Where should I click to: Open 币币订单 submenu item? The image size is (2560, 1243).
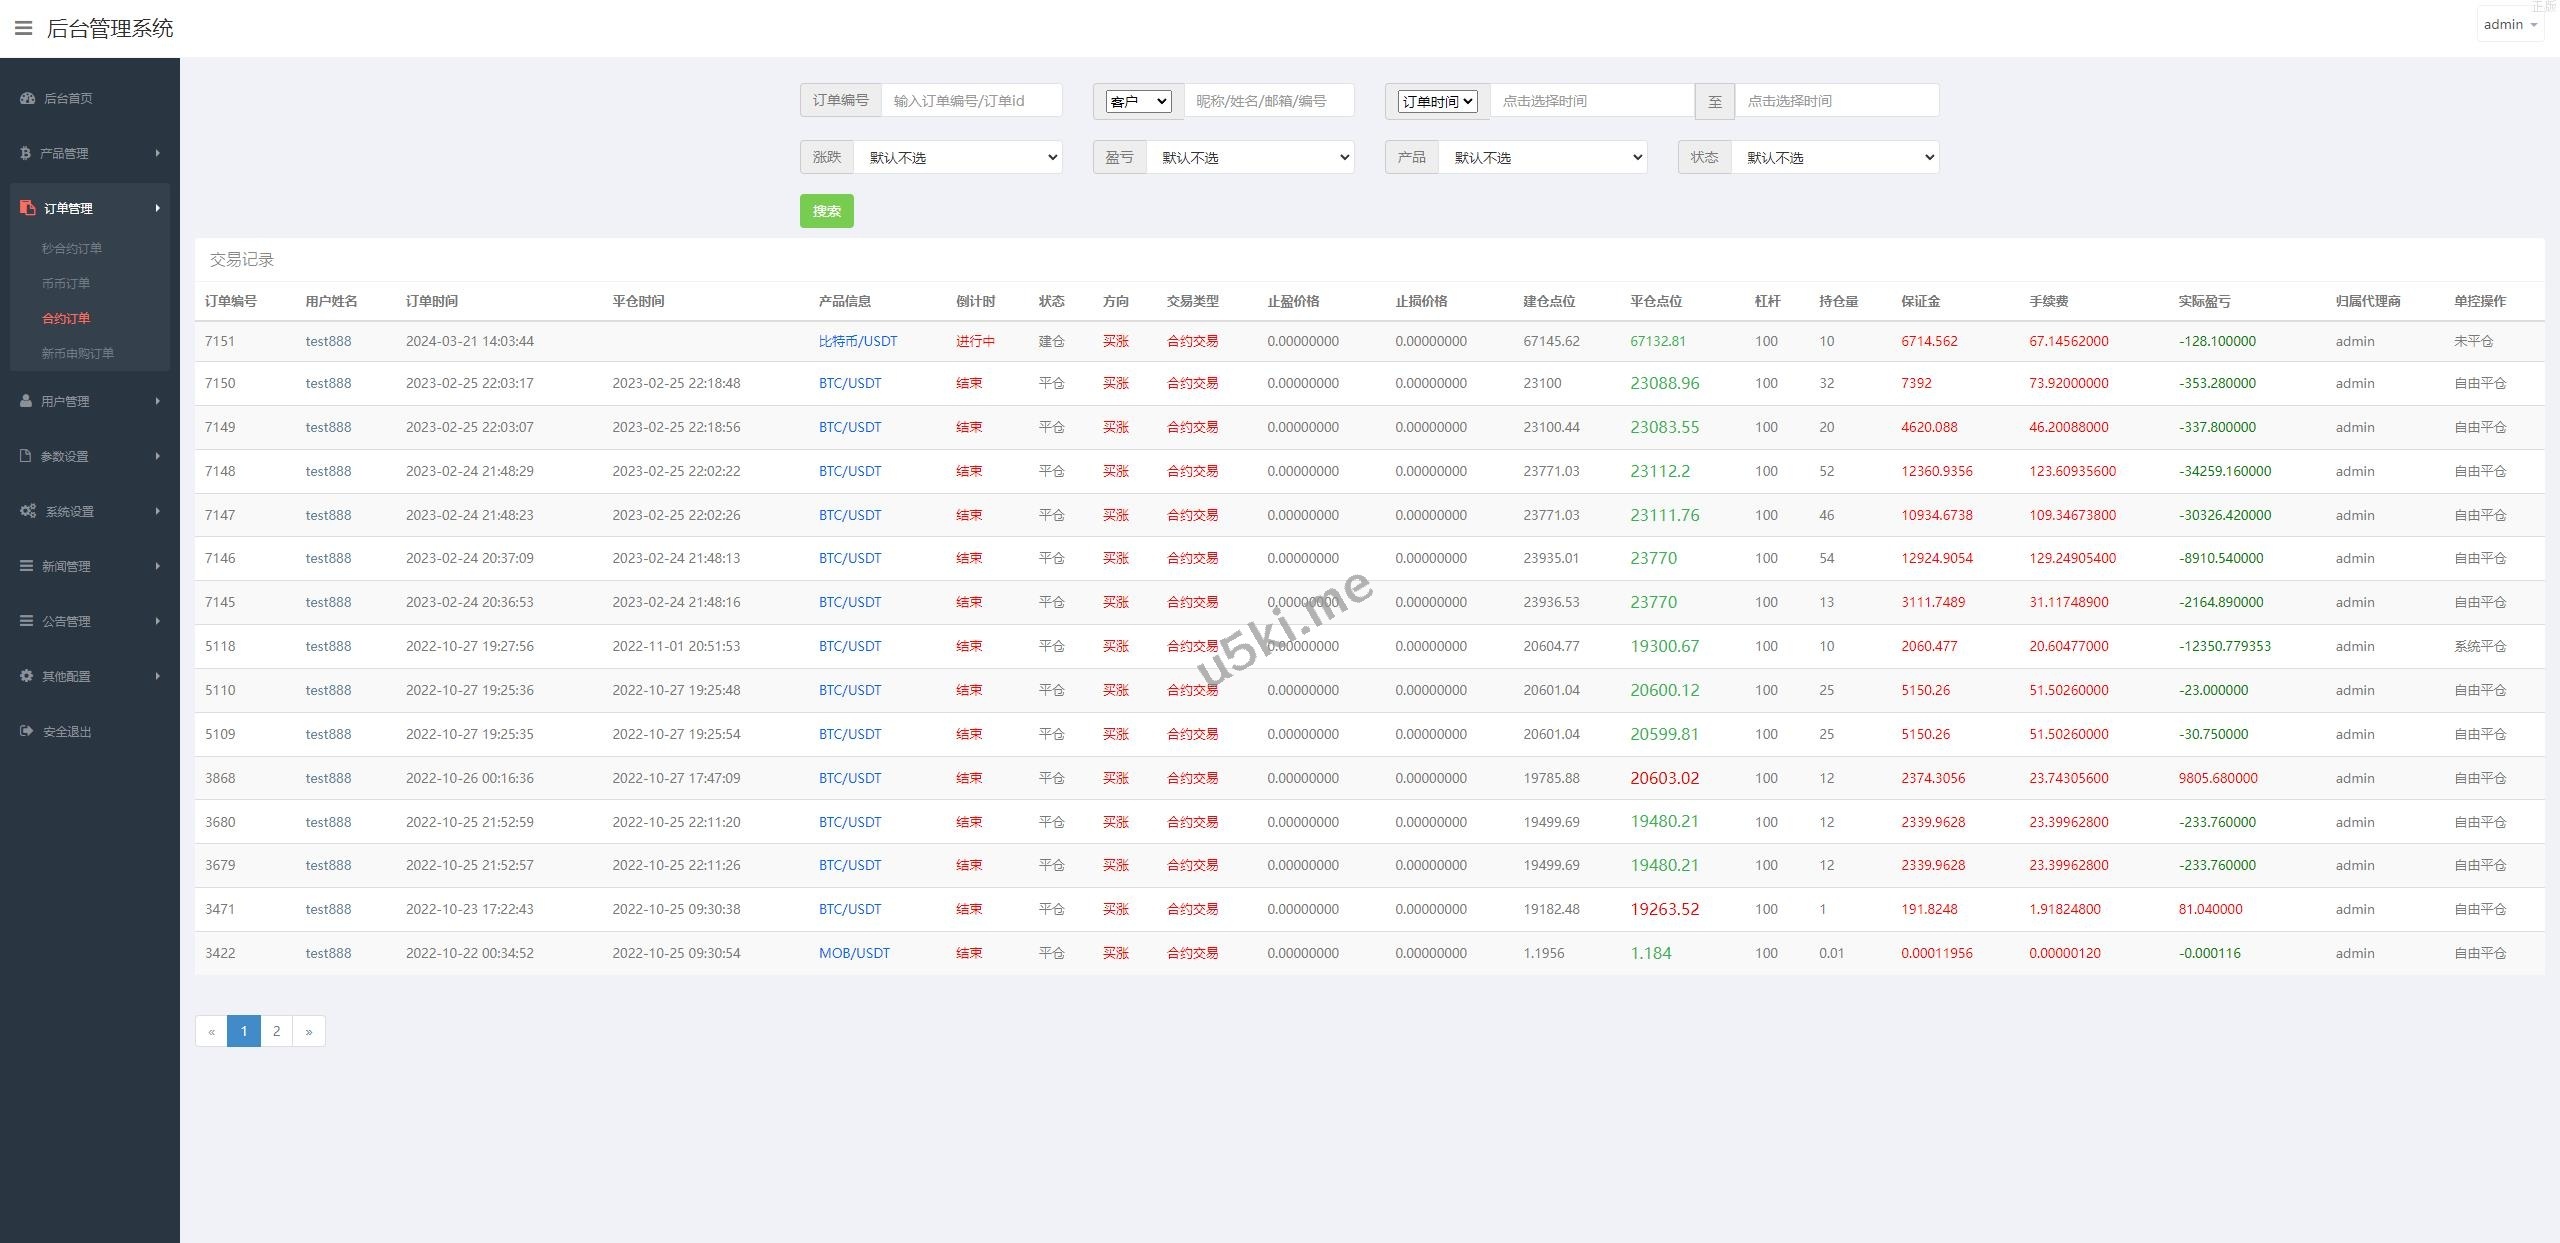[66, 283]
